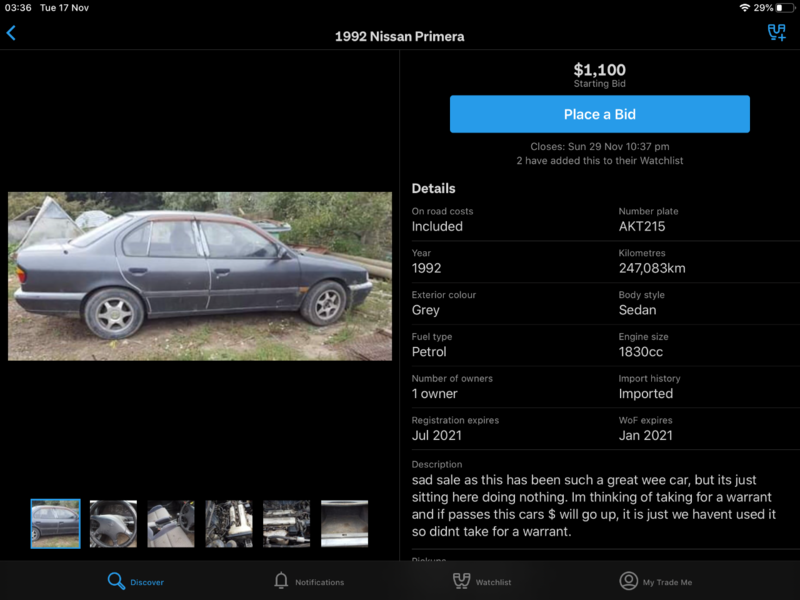Screen dimensions: 800x600
Task: Tap the '1992 Nissan Primera' page title
Action: [399, 37]
